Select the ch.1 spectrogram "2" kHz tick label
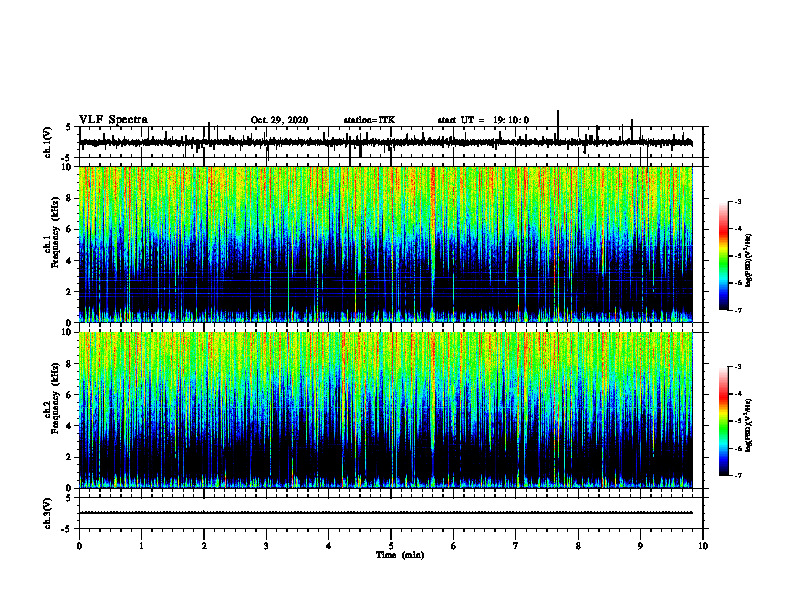This screenshot has height=612, width=792. tap(70, 292)
